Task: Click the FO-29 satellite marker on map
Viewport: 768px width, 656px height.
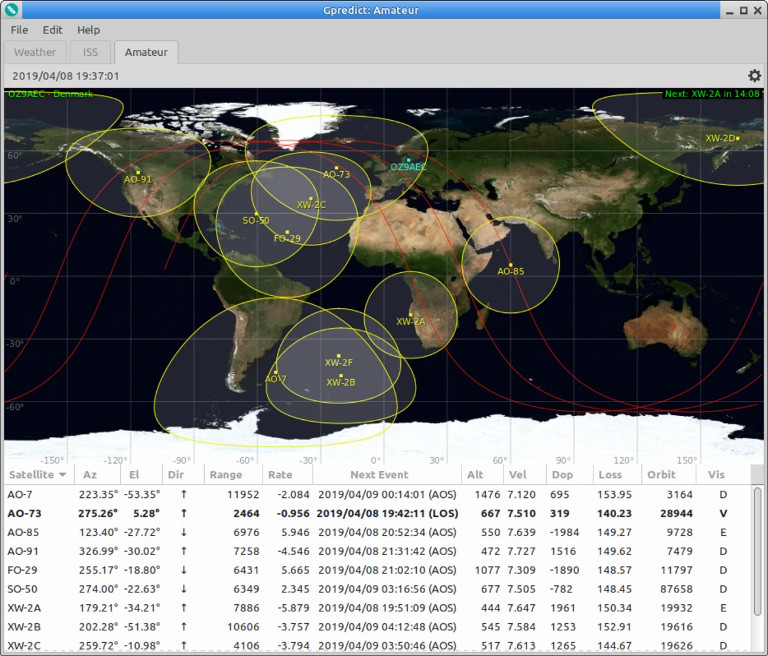Action: pos(287,232)
